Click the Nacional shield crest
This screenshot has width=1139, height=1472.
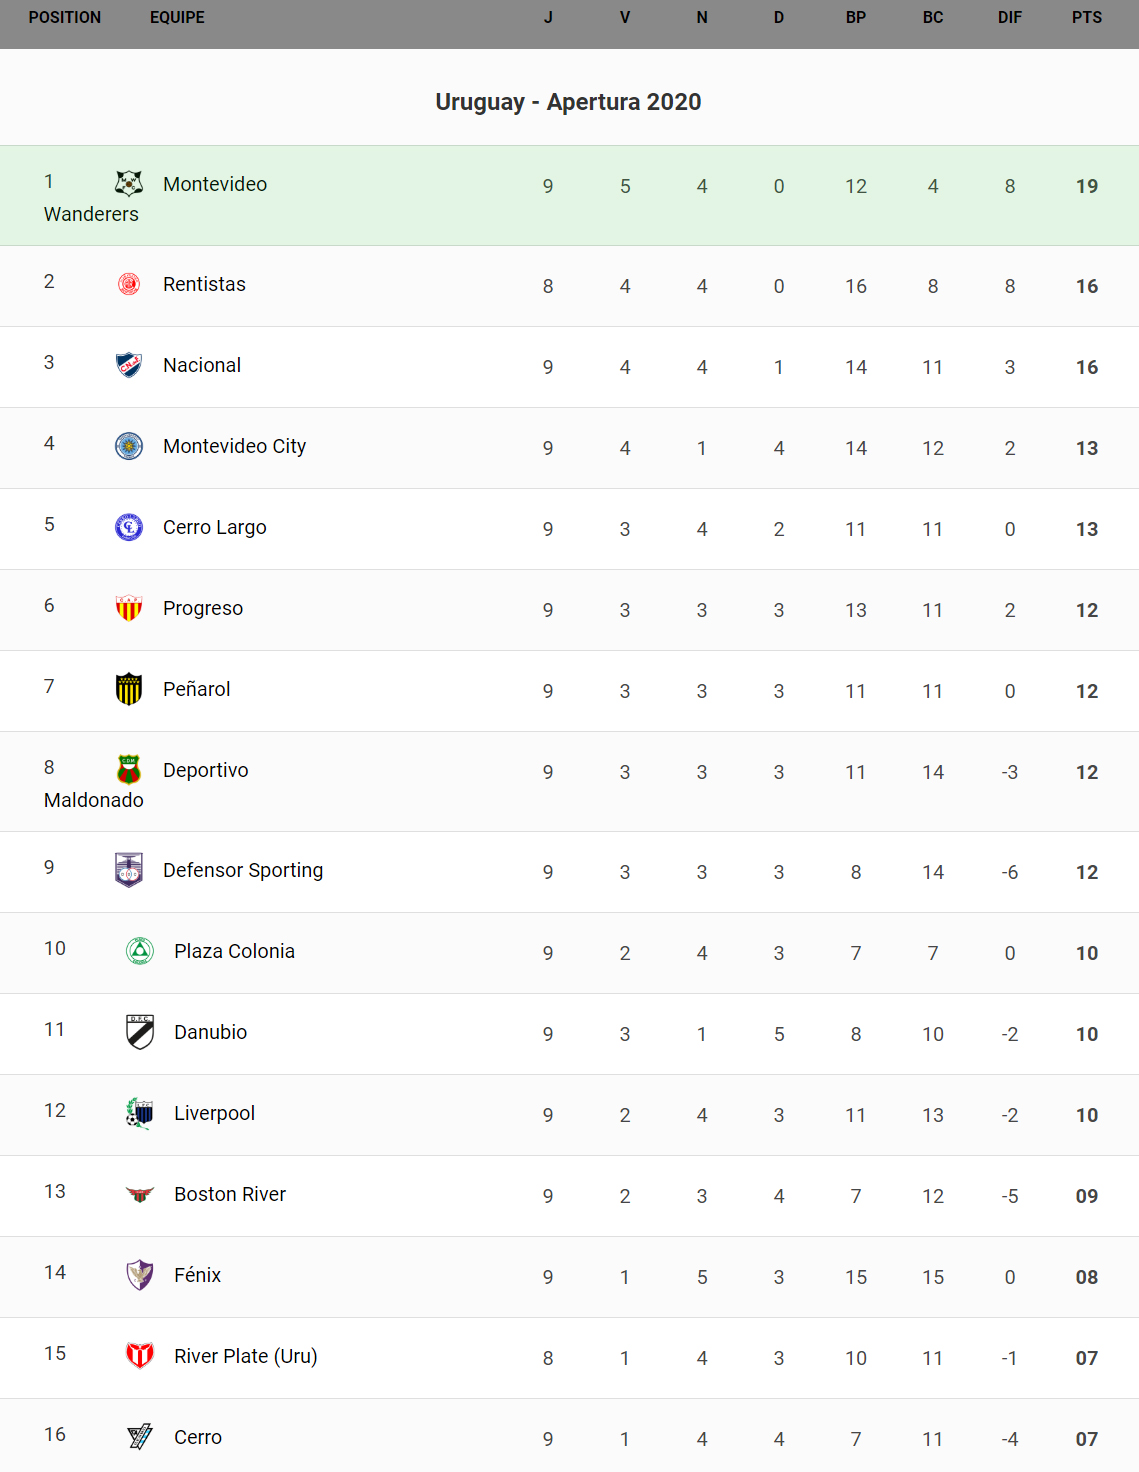click(129, 365)
